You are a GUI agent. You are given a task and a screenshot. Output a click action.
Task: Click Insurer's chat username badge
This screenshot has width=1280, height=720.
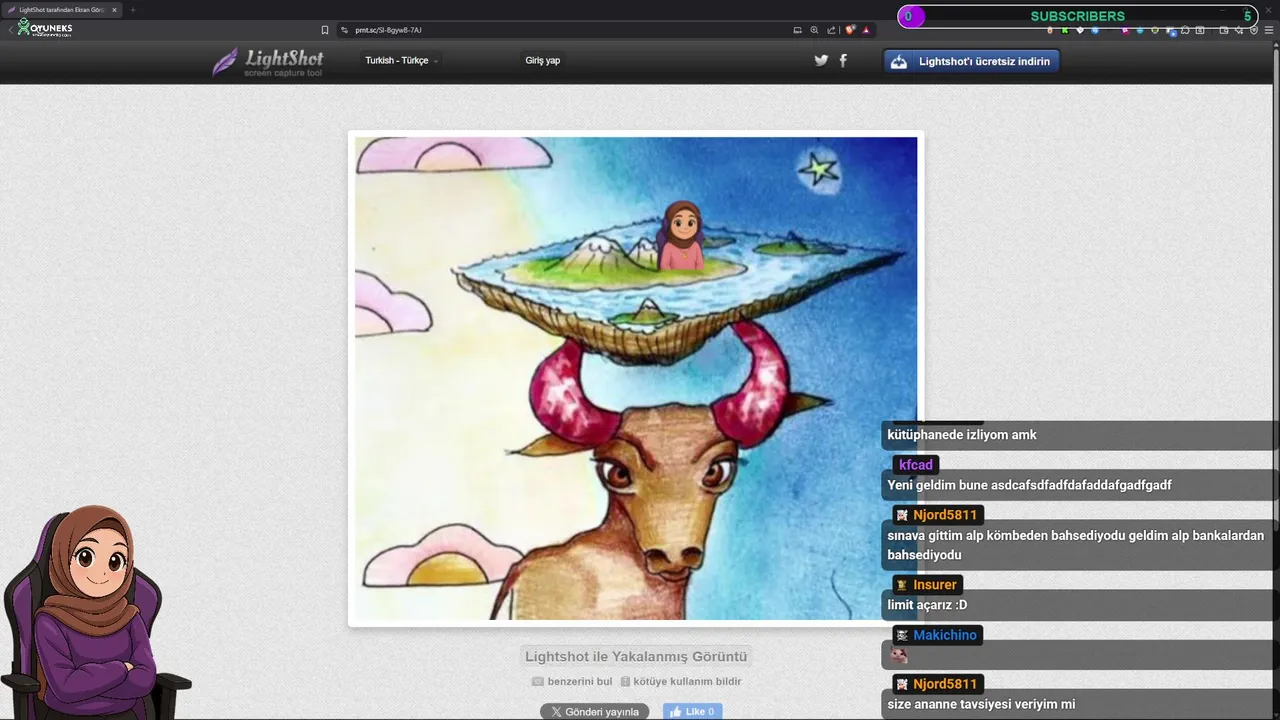(x=927, y=585)
